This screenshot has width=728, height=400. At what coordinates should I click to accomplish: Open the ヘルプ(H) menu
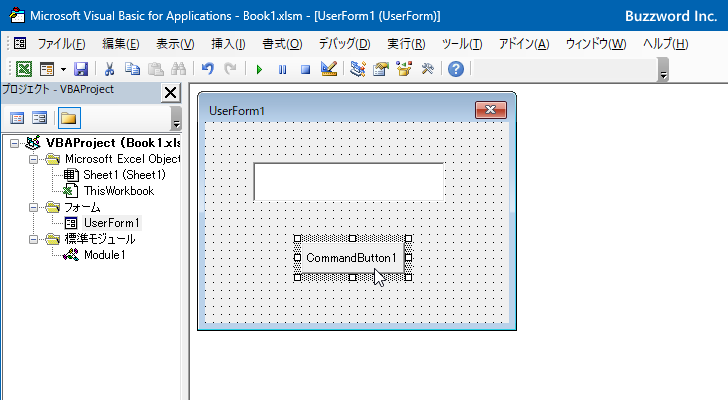tap(665, 44)
